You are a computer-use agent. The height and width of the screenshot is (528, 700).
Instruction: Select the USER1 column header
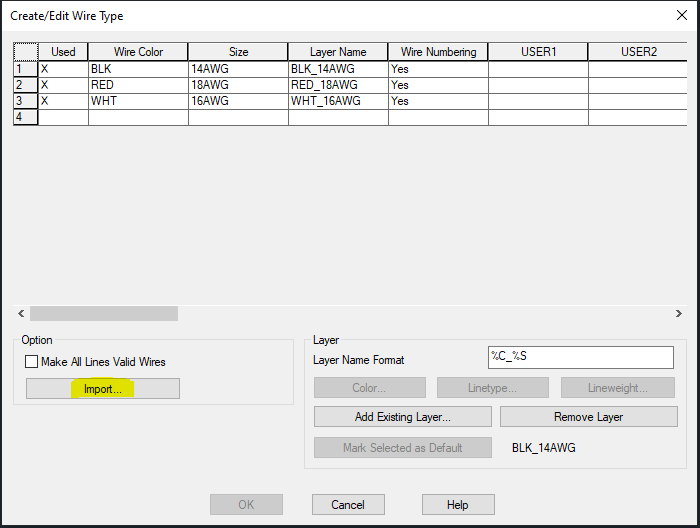point(538,52)
